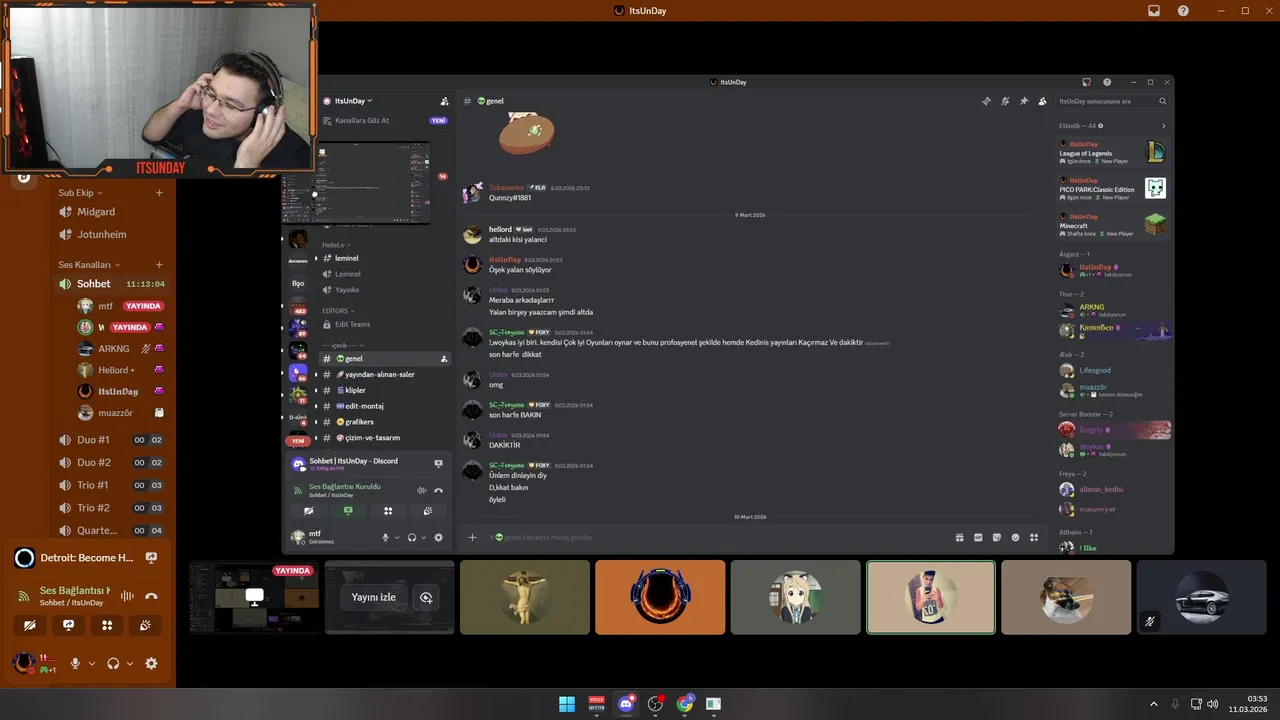Click the YAYINDA stream thumbnail tile
This screenshot has height=720, width=1280.
(255, 597)
